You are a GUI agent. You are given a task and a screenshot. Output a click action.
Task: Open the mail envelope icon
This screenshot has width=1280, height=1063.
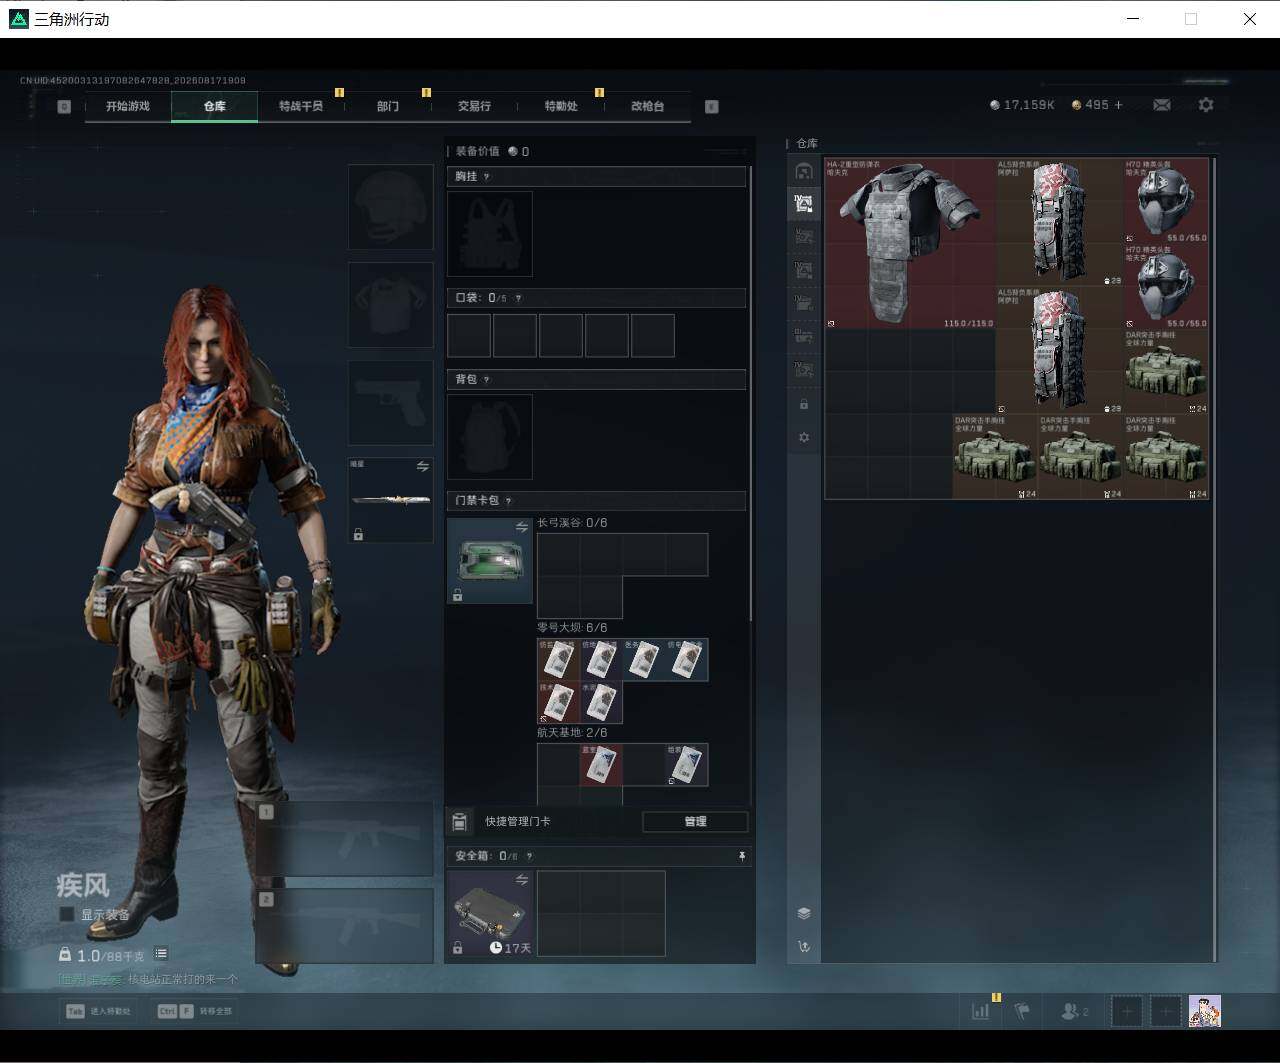(1162, 105)
